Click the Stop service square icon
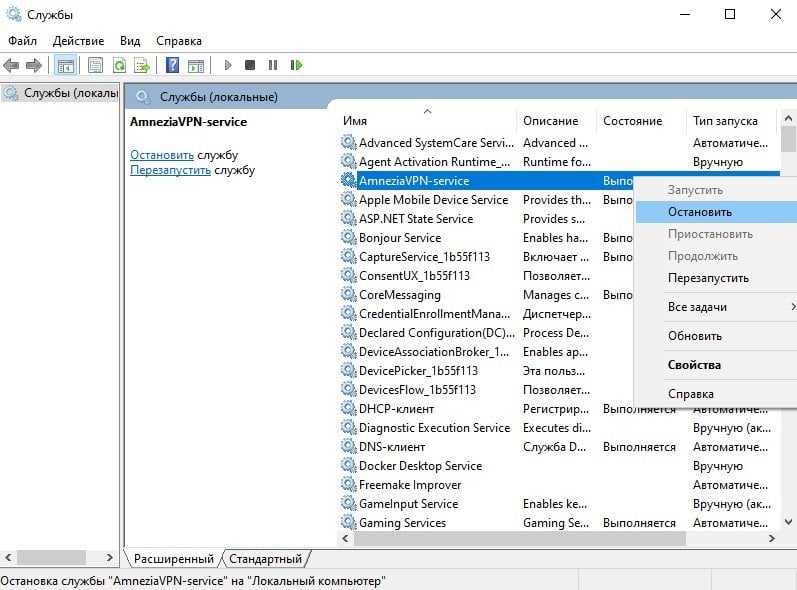The height and width of the screenshot is (590, 797). pyautogui.click(x=250, y=65)
